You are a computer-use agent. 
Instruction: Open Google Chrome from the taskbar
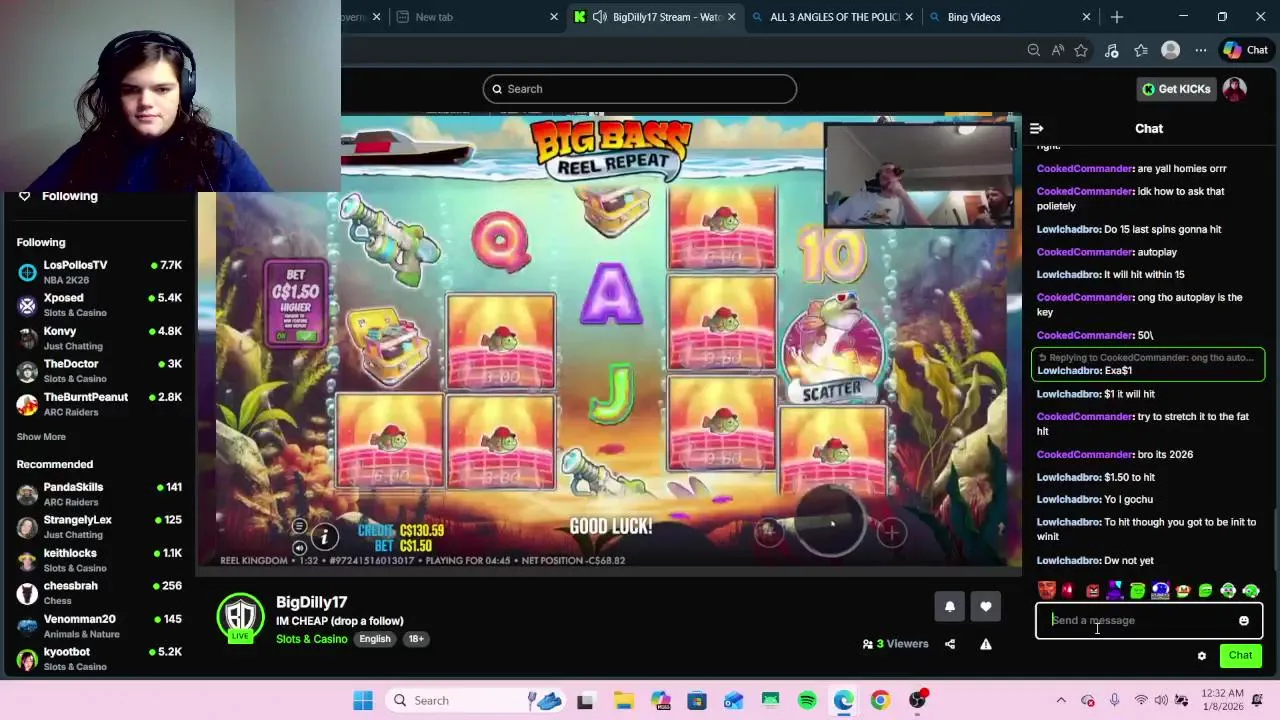[880, 701]
